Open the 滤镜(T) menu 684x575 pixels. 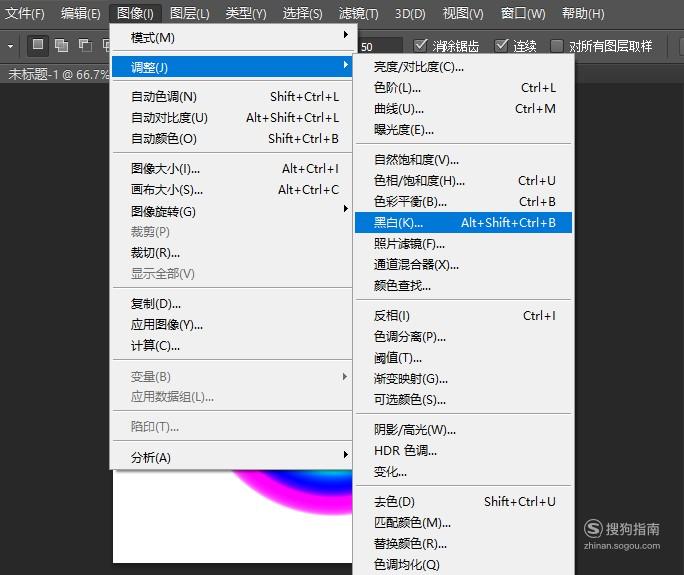coord(359,14)
